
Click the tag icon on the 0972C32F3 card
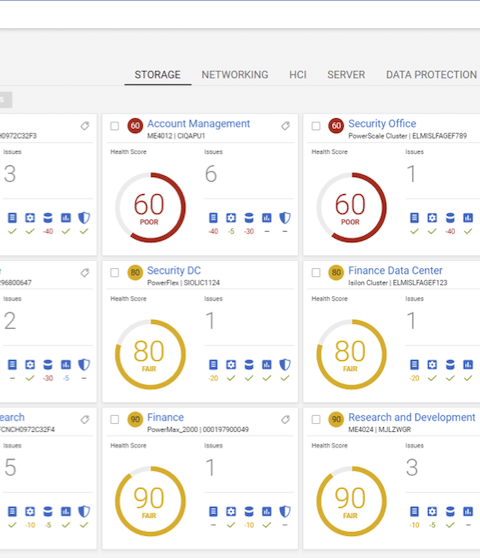(x=85, y=126)
